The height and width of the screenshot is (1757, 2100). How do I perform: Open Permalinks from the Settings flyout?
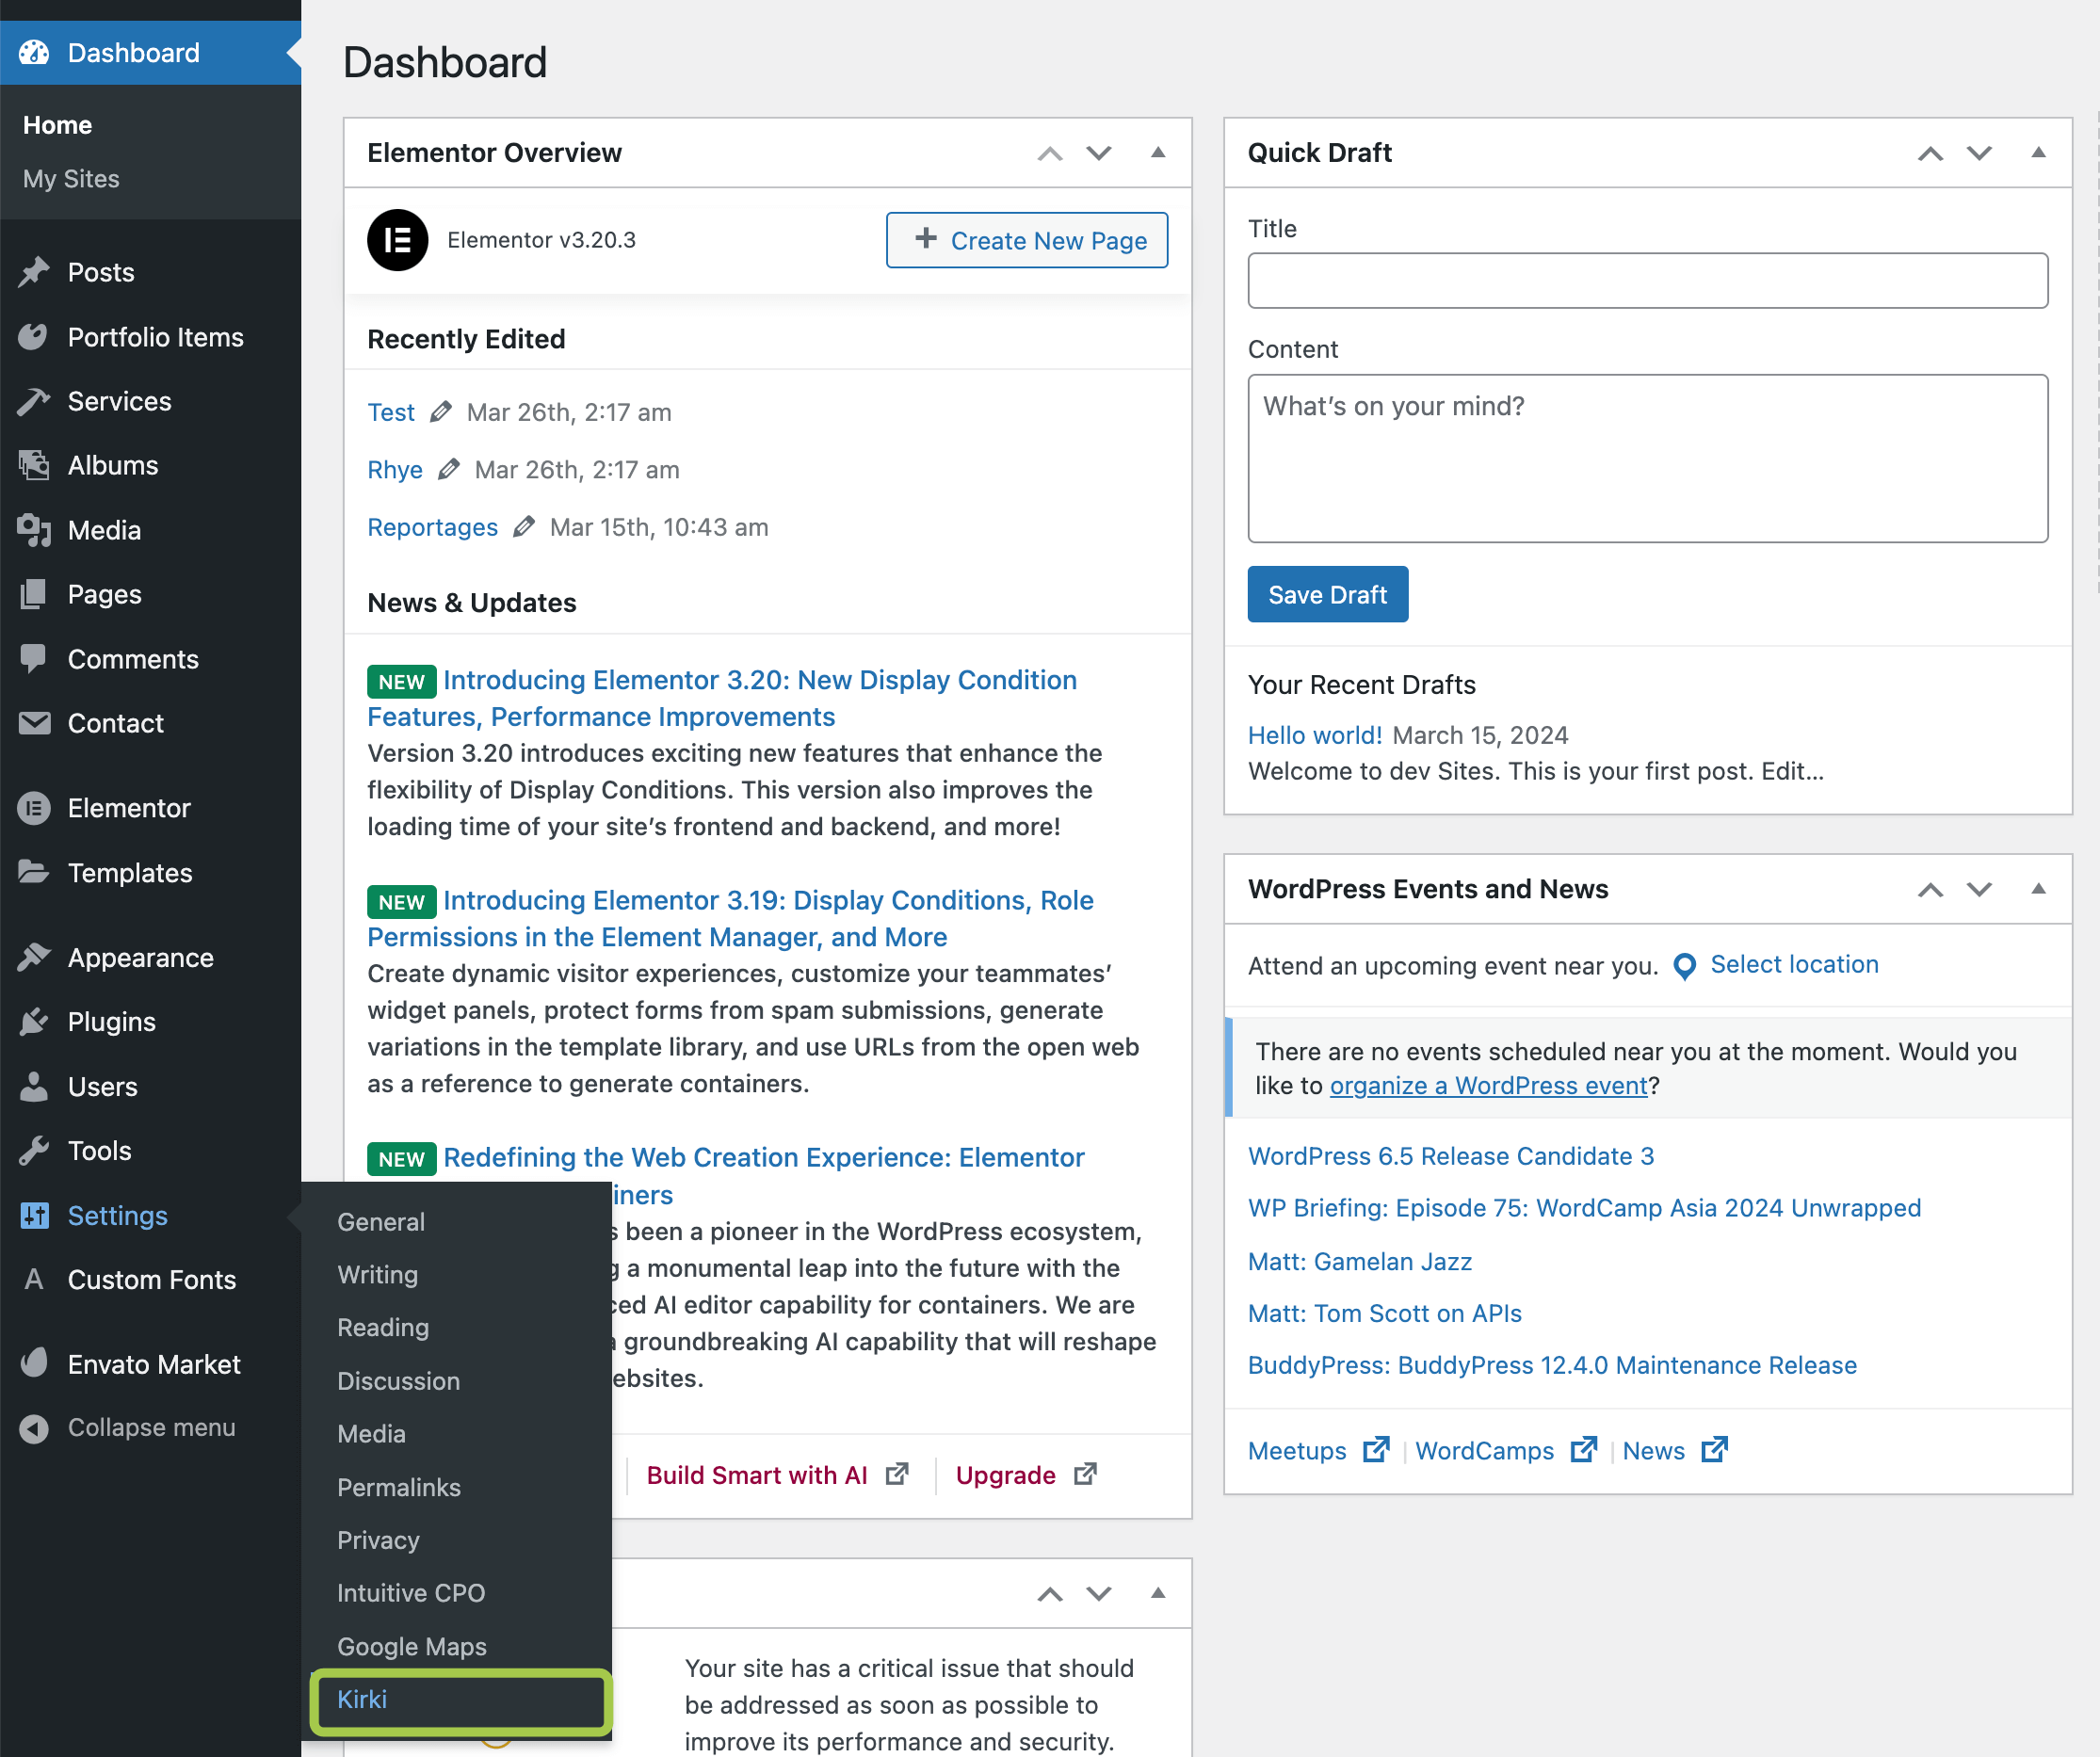398,1487
